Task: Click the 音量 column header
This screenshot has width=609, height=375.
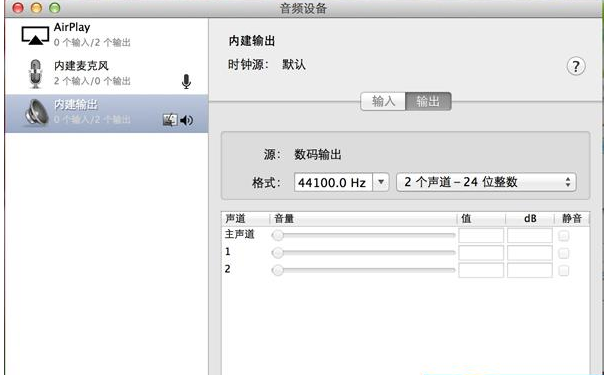Action: [363, 219]
